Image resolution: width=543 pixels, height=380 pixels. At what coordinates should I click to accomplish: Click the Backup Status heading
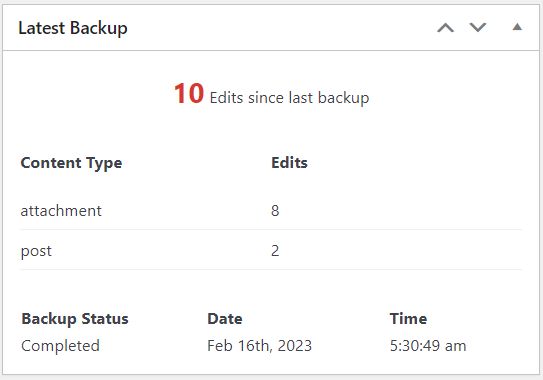click(75, 319)
